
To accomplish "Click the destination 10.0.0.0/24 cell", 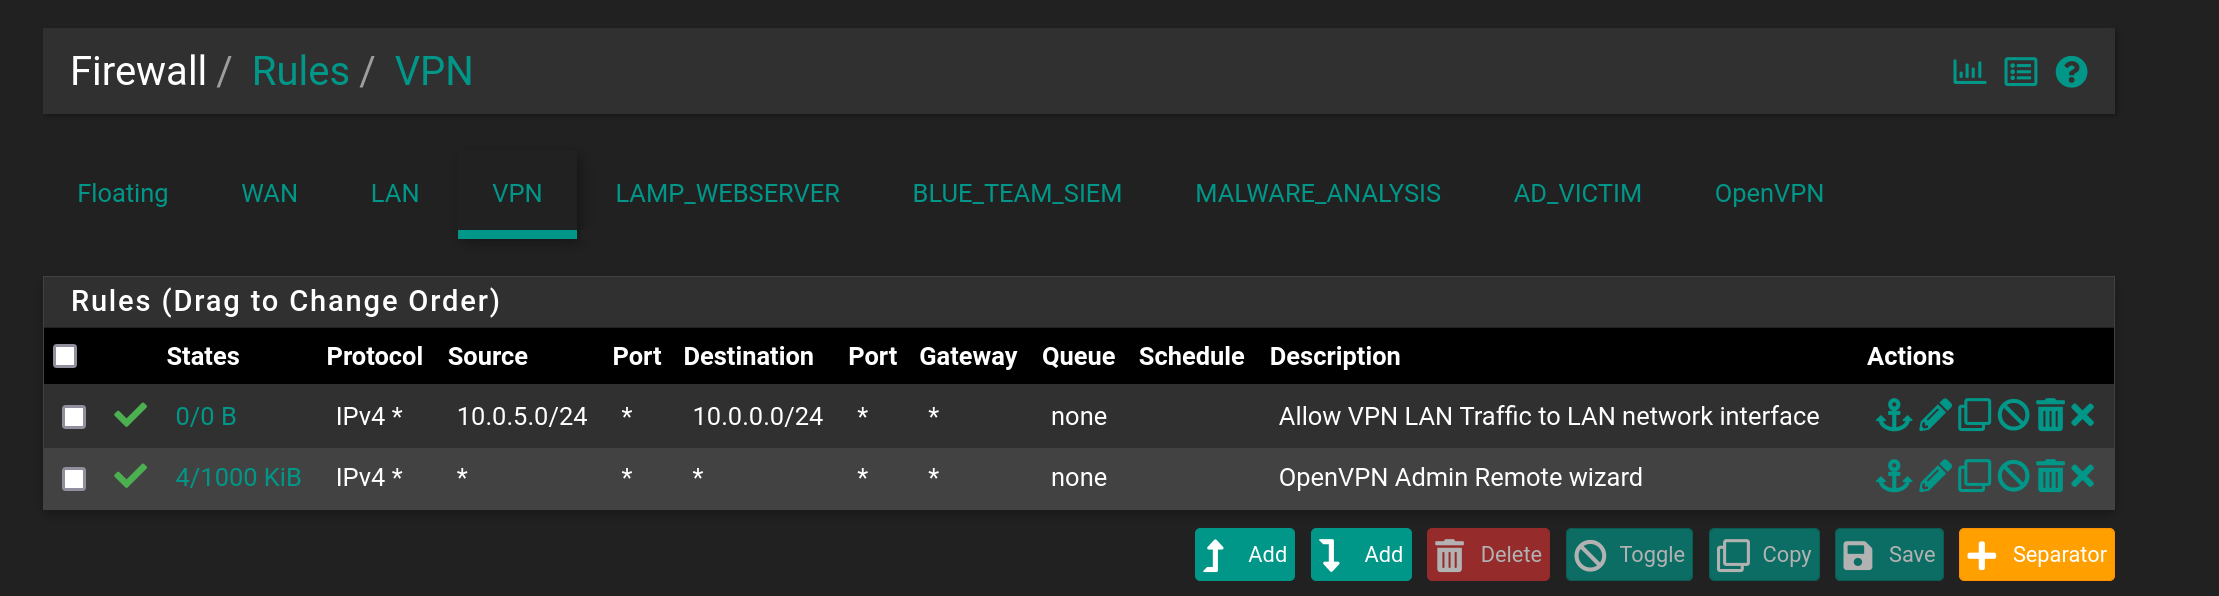I will click(758, 416).
